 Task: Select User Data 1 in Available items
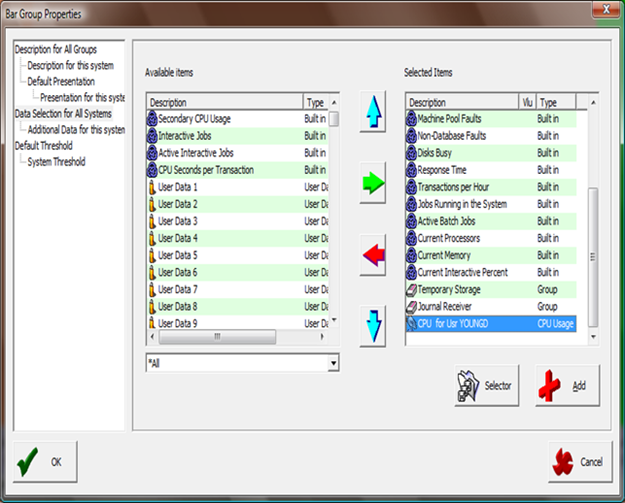178,187
